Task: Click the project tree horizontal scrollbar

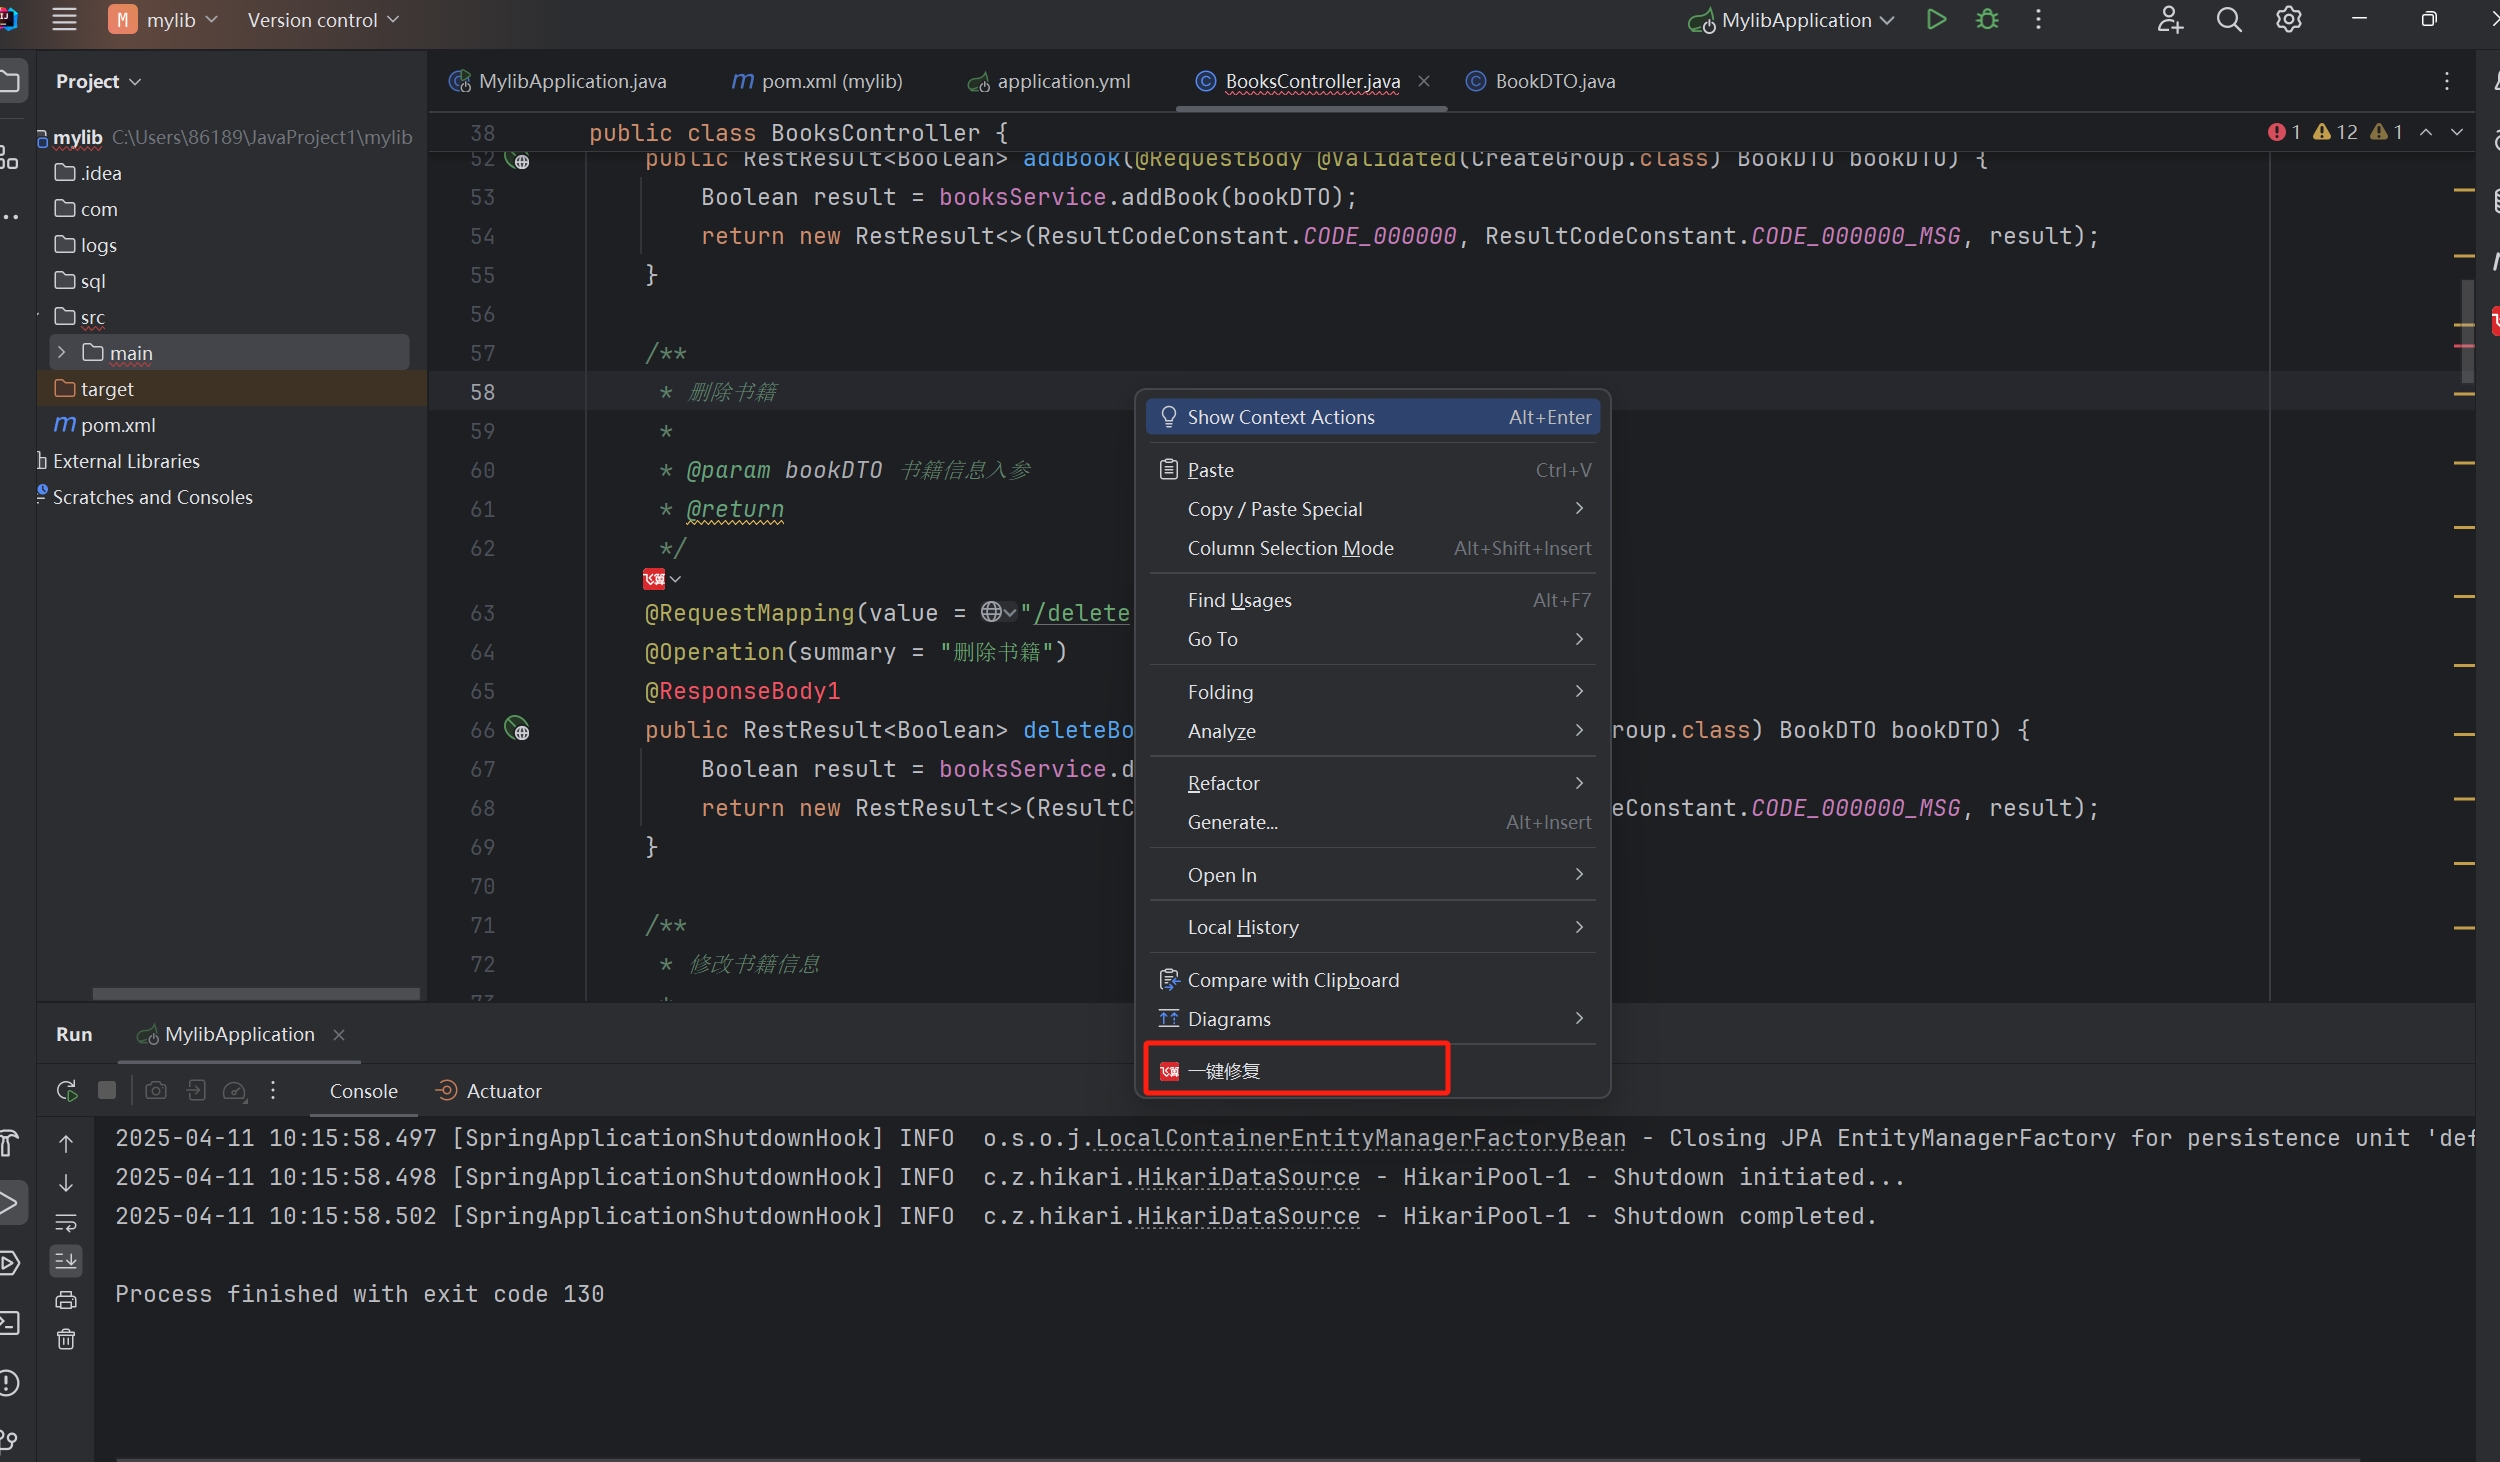Action: pyautogui.click(x=256, y=993)
